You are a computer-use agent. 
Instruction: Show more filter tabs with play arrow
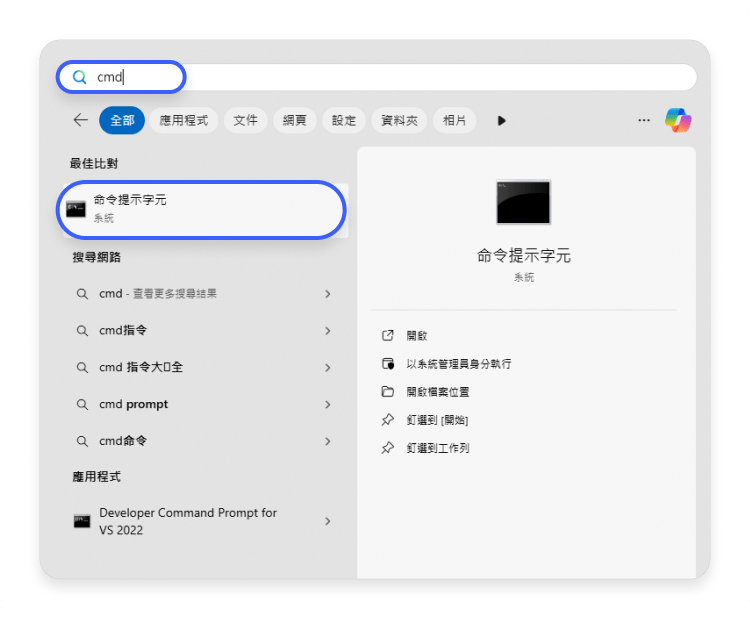click(502, 120)
